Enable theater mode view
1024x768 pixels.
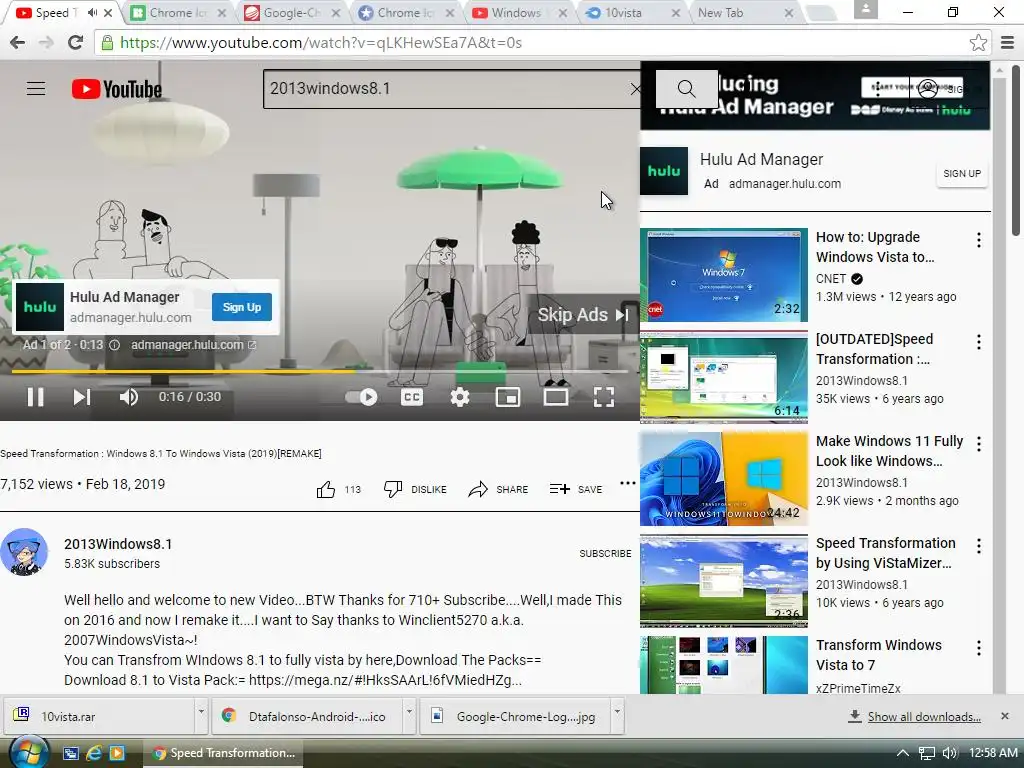click(556, 396)
